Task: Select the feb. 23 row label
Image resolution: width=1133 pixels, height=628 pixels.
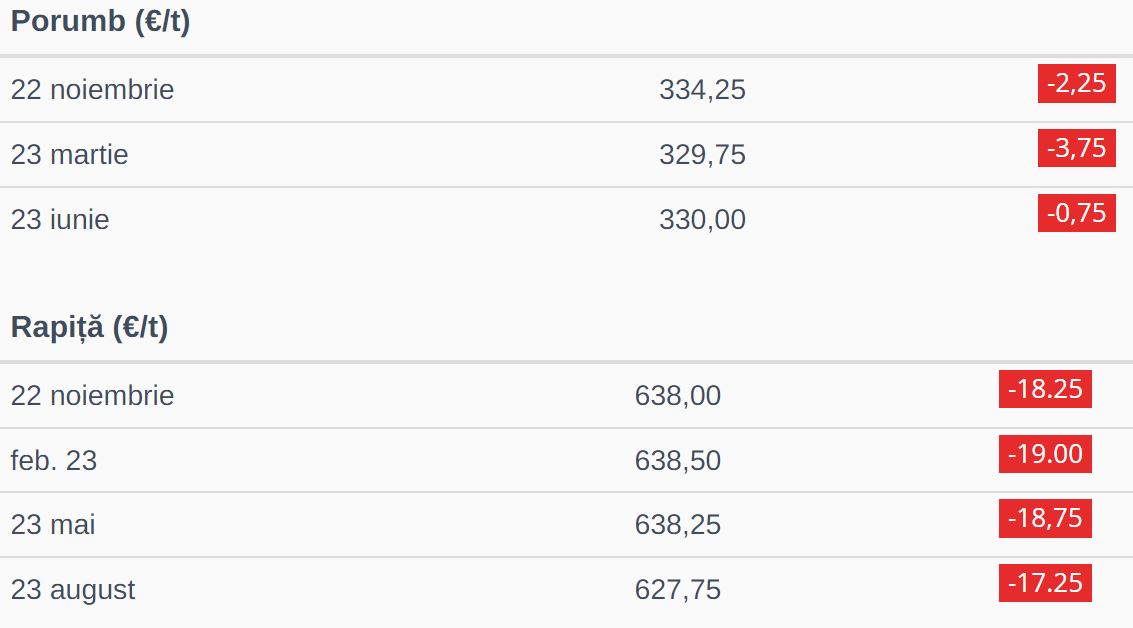Action: (x=54, y=461)
